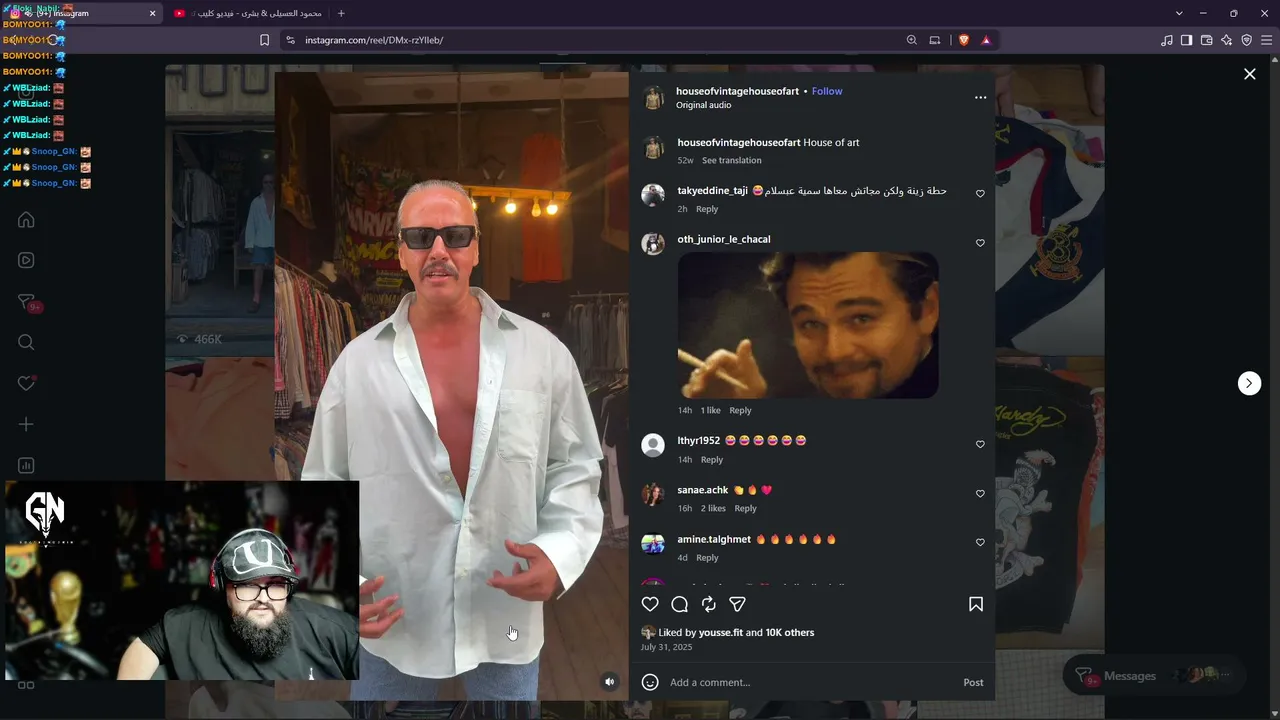Open the zoom magnifier in the address bar

pyautogui.click(x=911, y=40)
